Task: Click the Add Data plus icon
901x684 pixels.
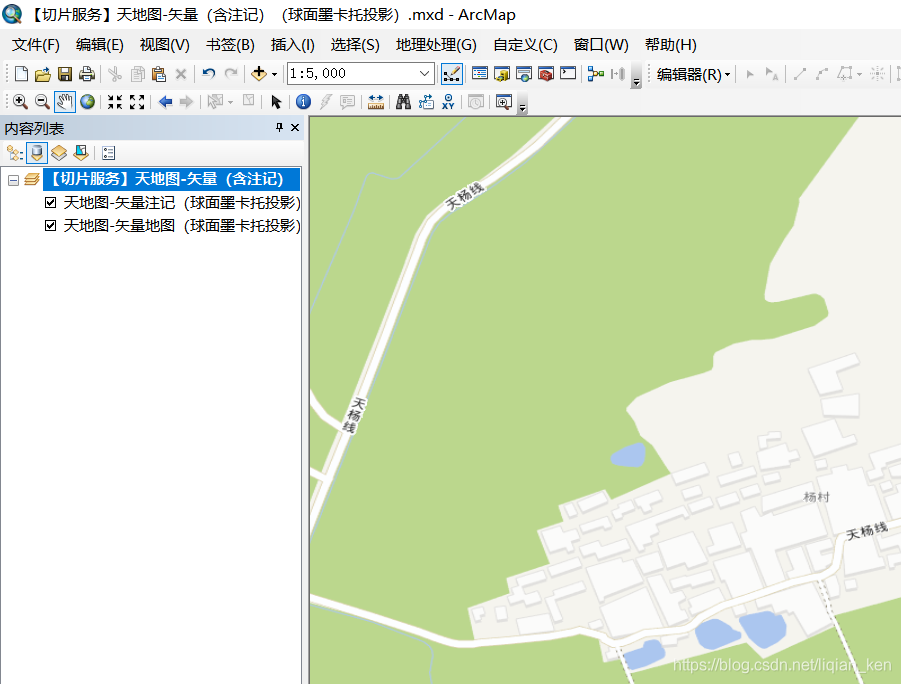Action: pyautogui.click(x=259, y=74)
